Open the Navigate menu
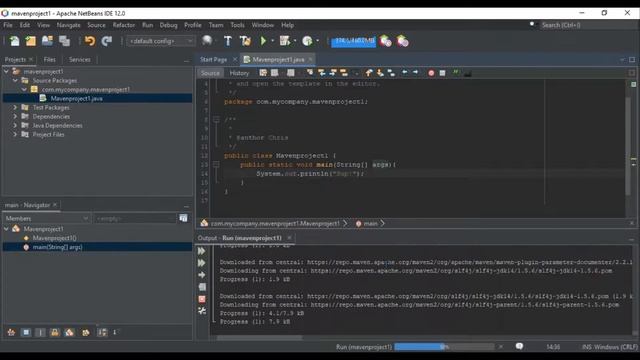640x360 pixels. click(x=69, y=25)
